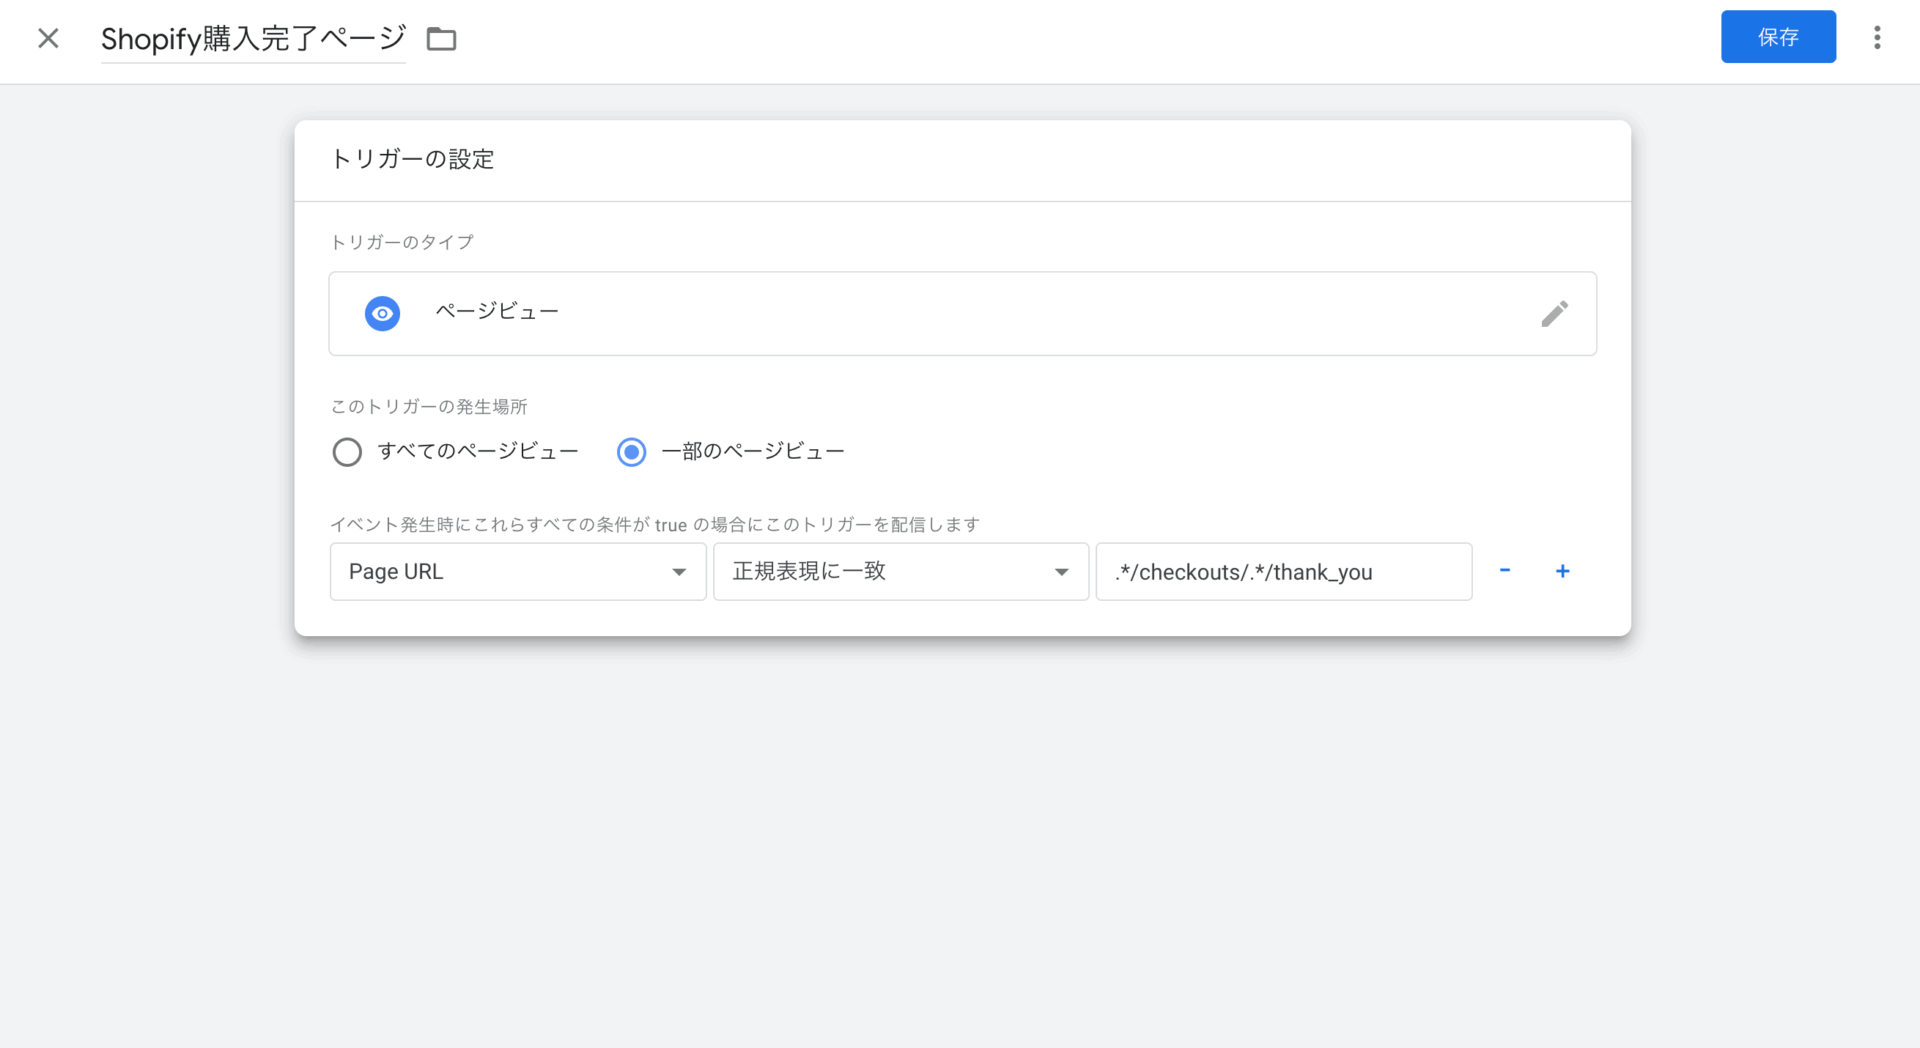This screenshot has width=1920, height=1048.
Task: Close the trigger editor with the X icon
Action: (x=48, y=38)
